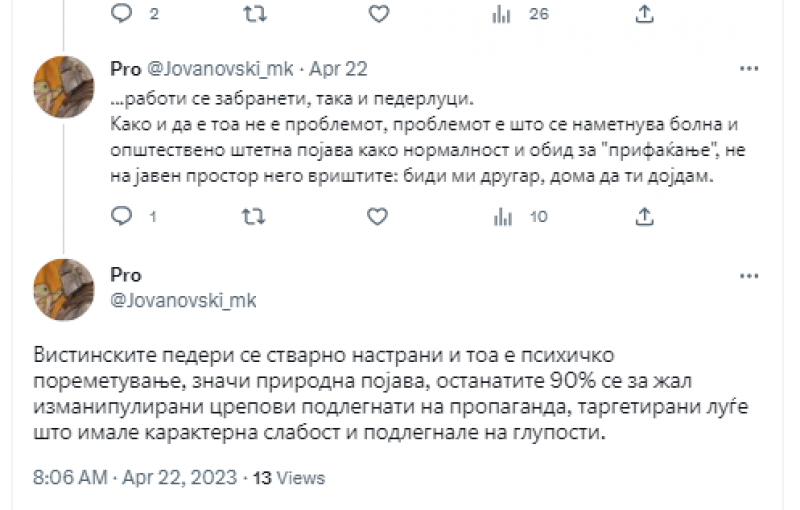This screenshot has width=800, height=510.
Task: Open more options on the main 8:06 AM tweet
Action: [748, 275]
